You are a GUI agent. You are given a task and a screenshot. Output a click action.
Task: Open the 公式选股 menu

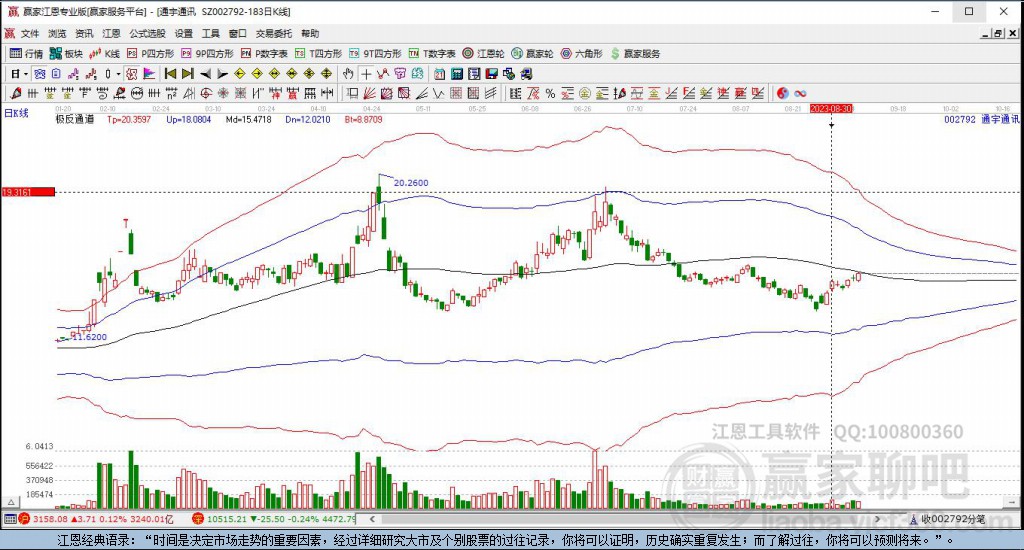coord(147,33)
